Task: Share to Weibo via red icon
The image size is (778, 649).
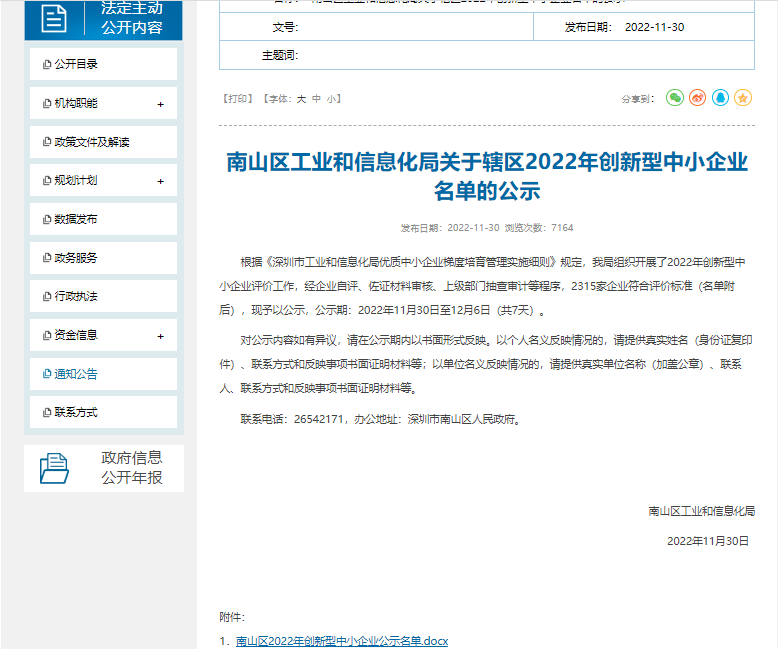Action: (697, 98)
